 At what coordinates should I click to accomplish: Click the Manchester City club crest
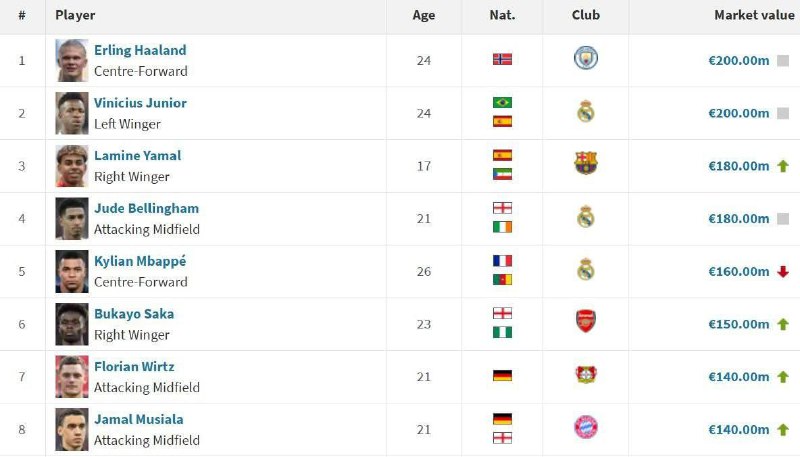[586, 58]
